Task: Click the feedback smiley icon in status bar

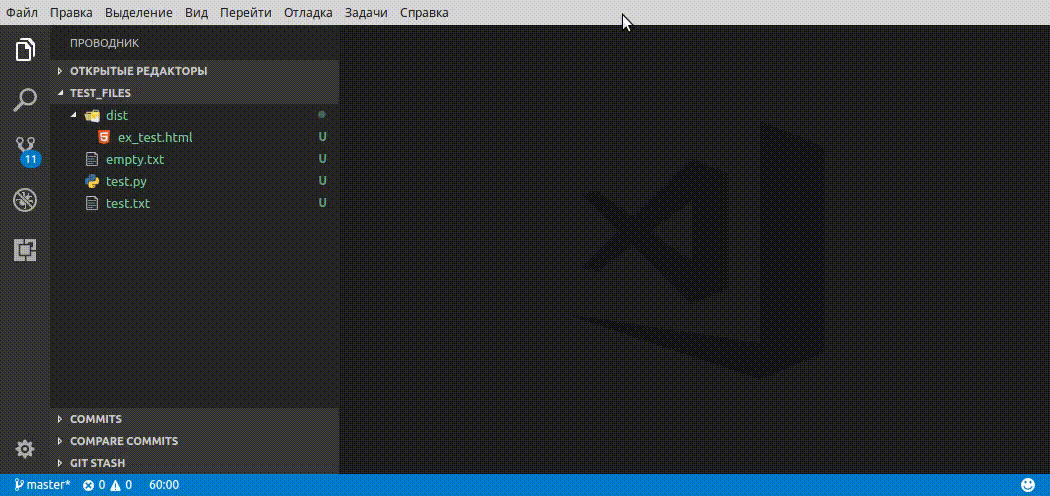Action: pyautogui.click(x=1027, y=485)
